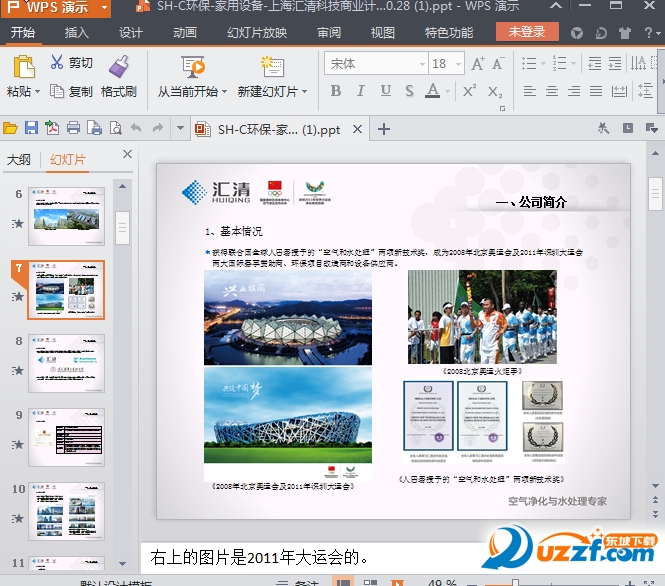Open the 设计 ribbon tab
The height and width of the screenshot is (586, 665).
pos(131,33)
